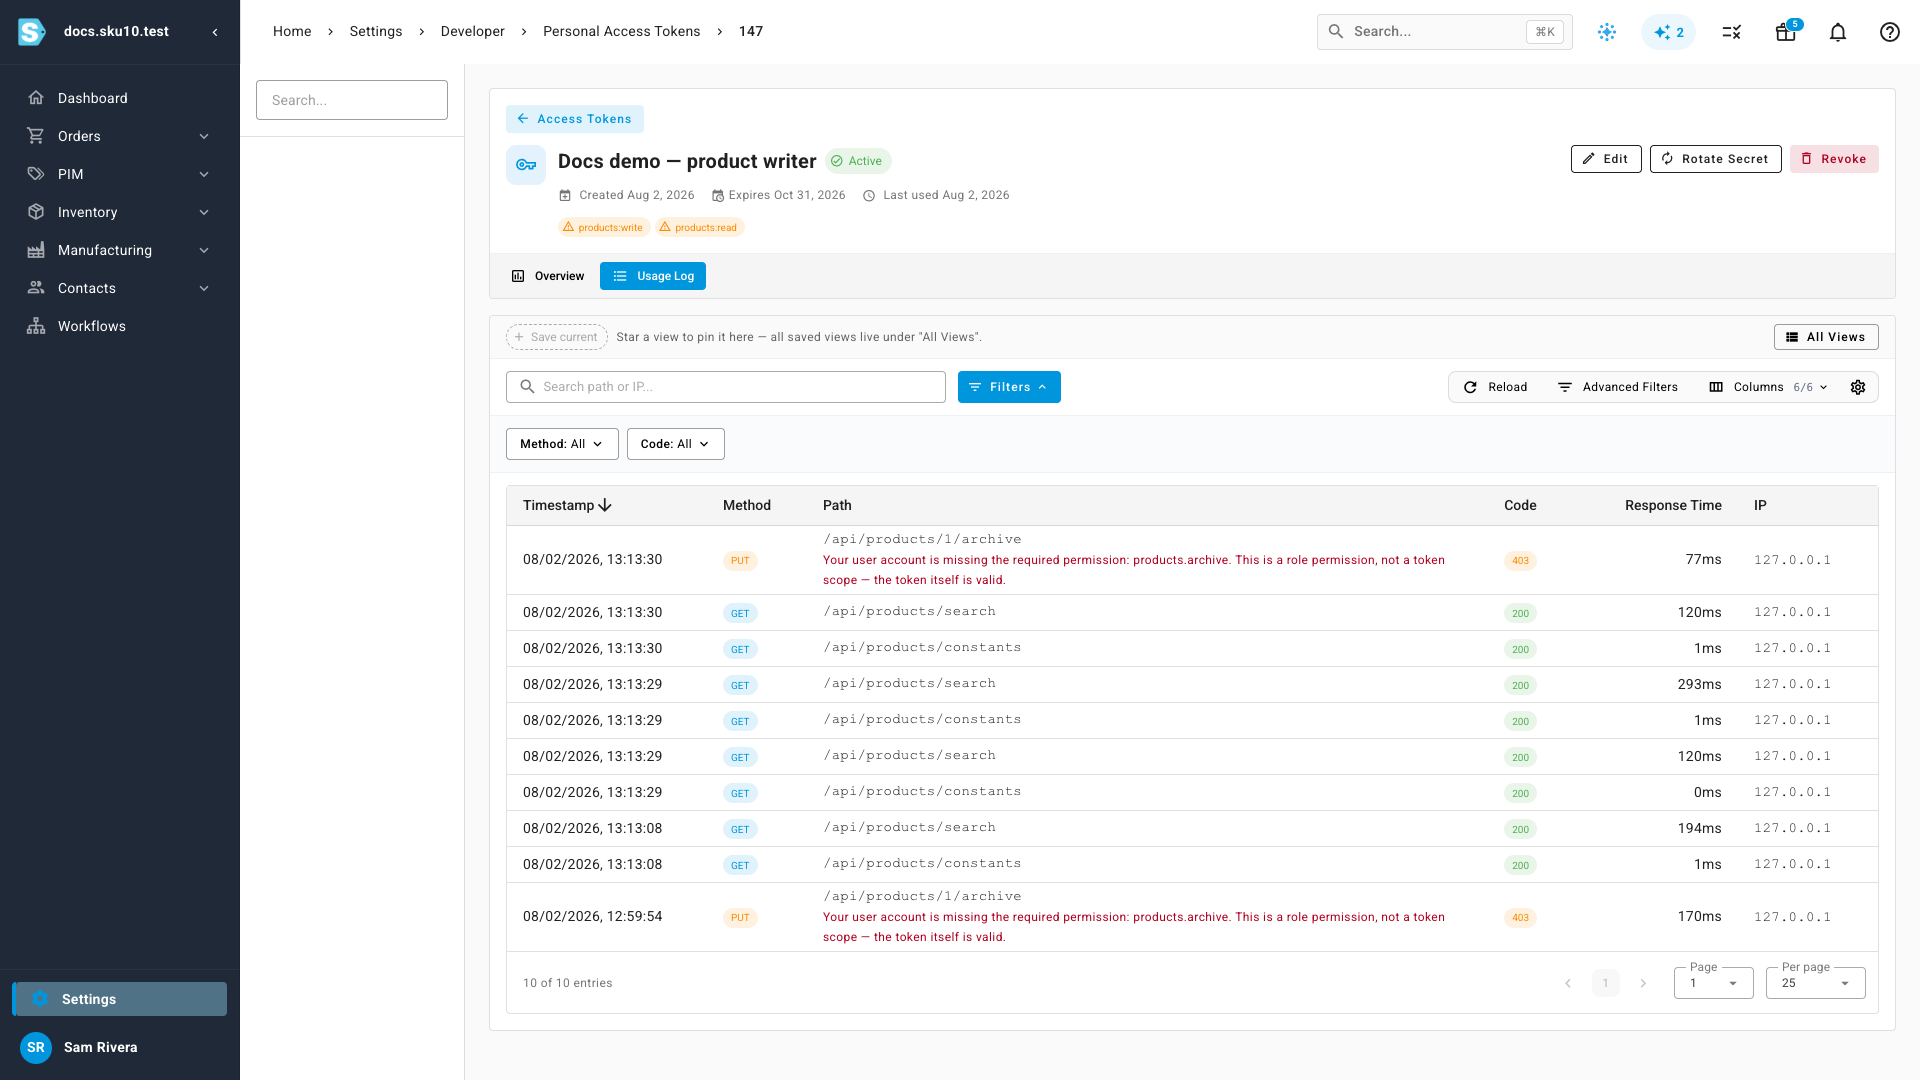Open Advanced Filters
The image size is (1920, 1080).
click(1618, 387)
